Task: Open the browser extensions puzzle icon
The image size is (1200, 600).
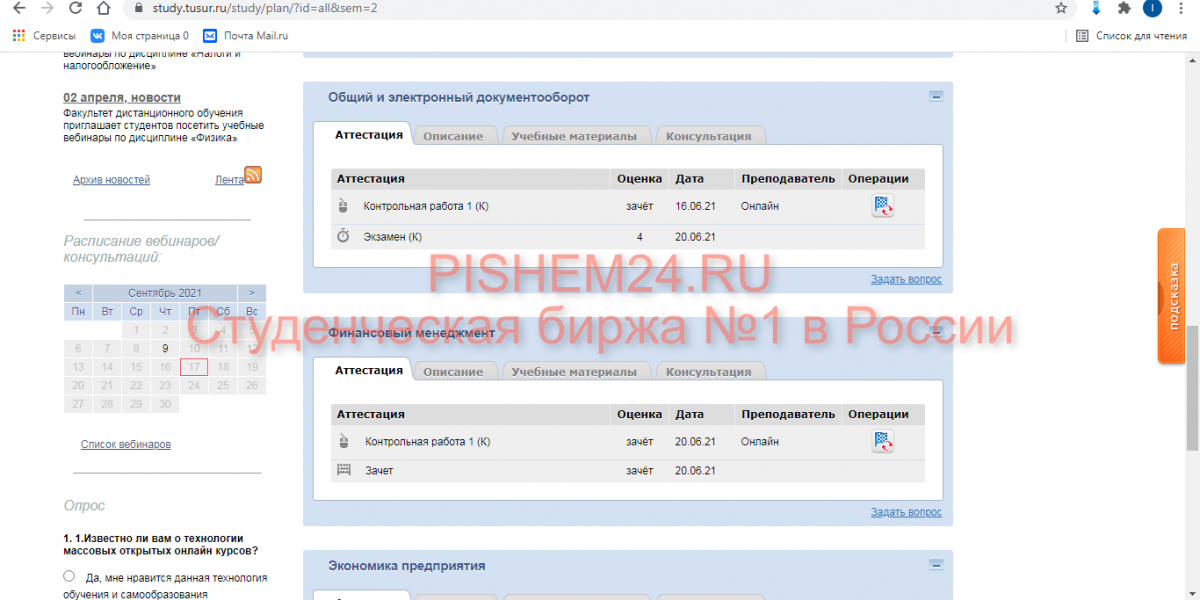Action: (x=1124, y=8)
